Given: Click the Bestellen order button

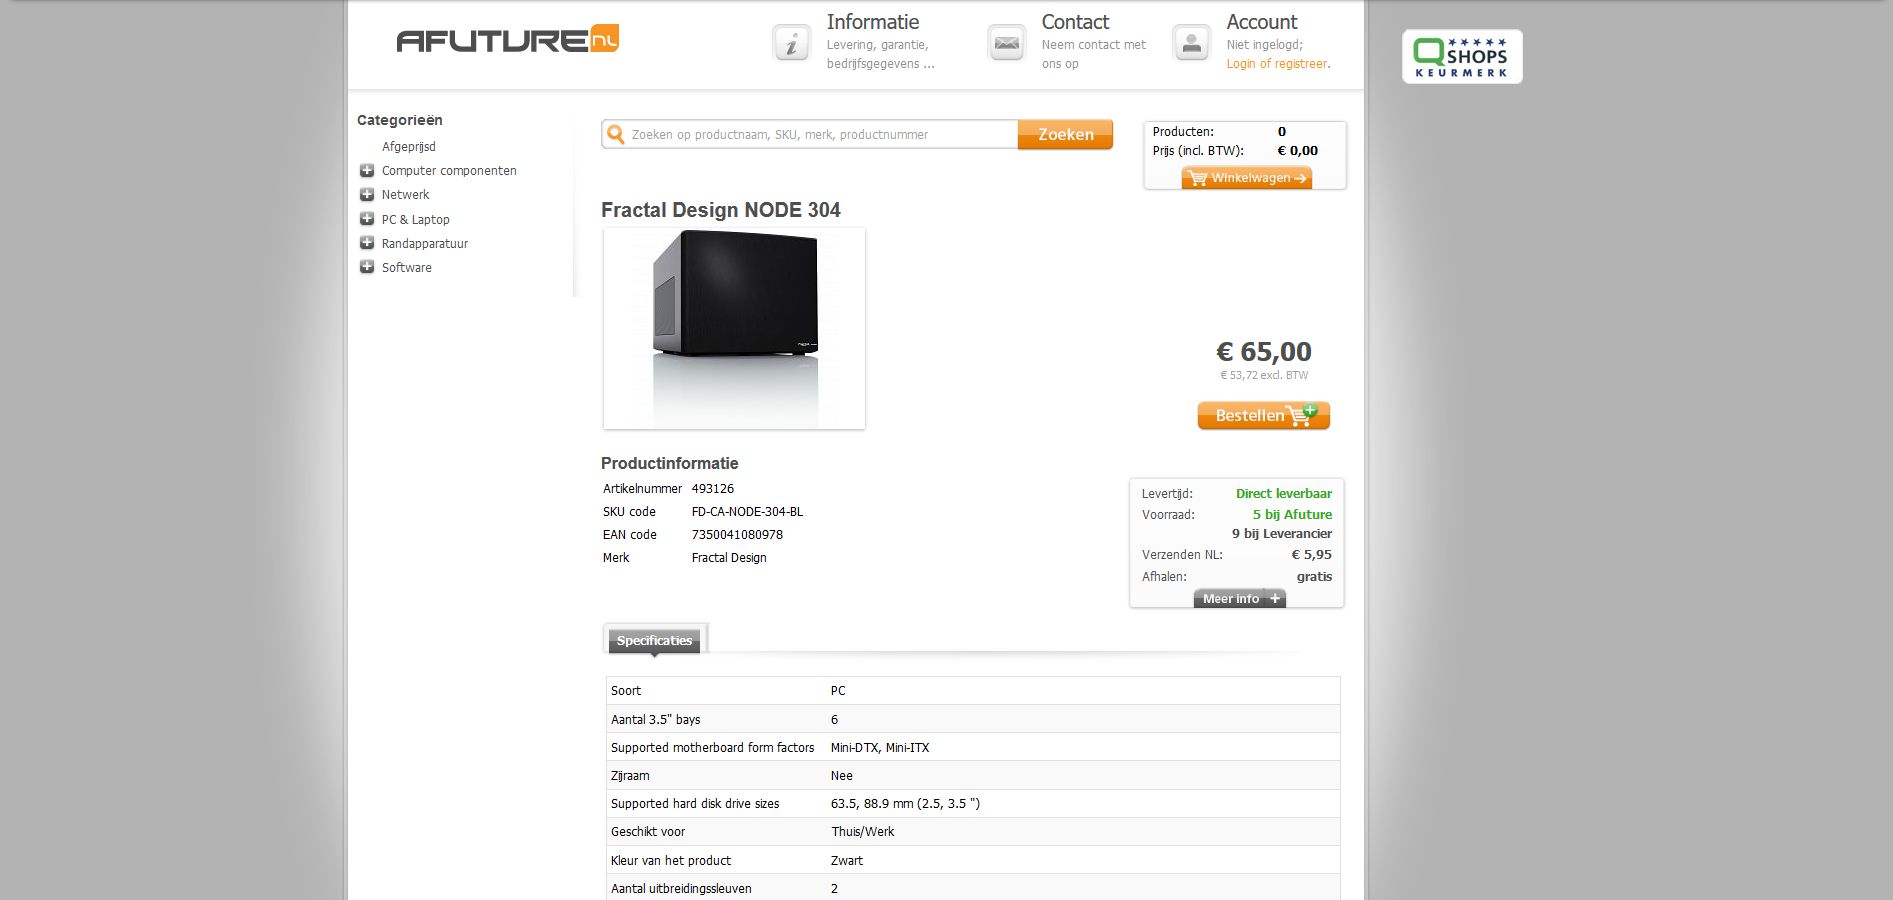Looking at the screenshot, I should (x=1264, y=415).
